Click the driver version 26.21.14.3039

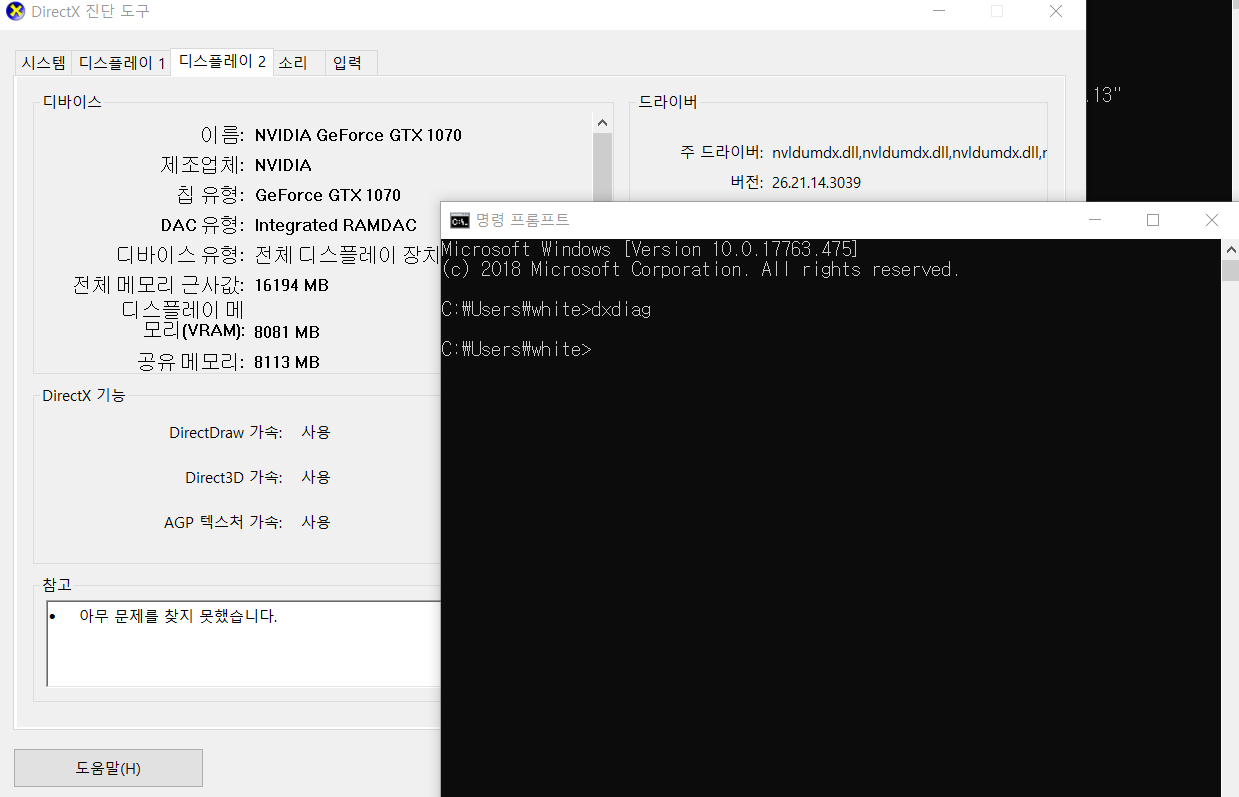pyautogui.click(x=816, y=182)
